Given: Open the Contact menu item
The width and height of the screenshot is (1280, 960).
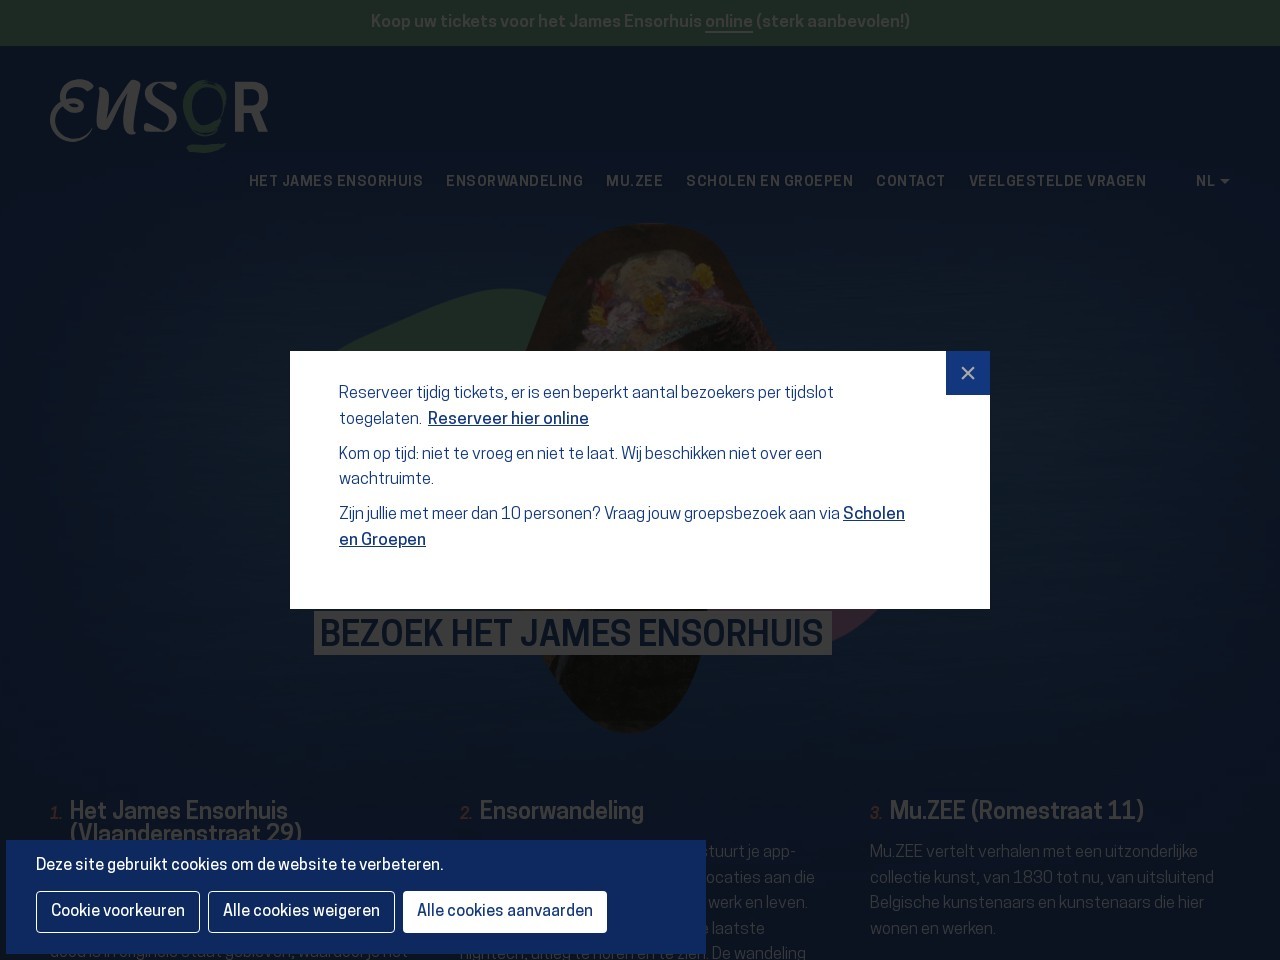Looking at the screenshot, I should point(911,181).
